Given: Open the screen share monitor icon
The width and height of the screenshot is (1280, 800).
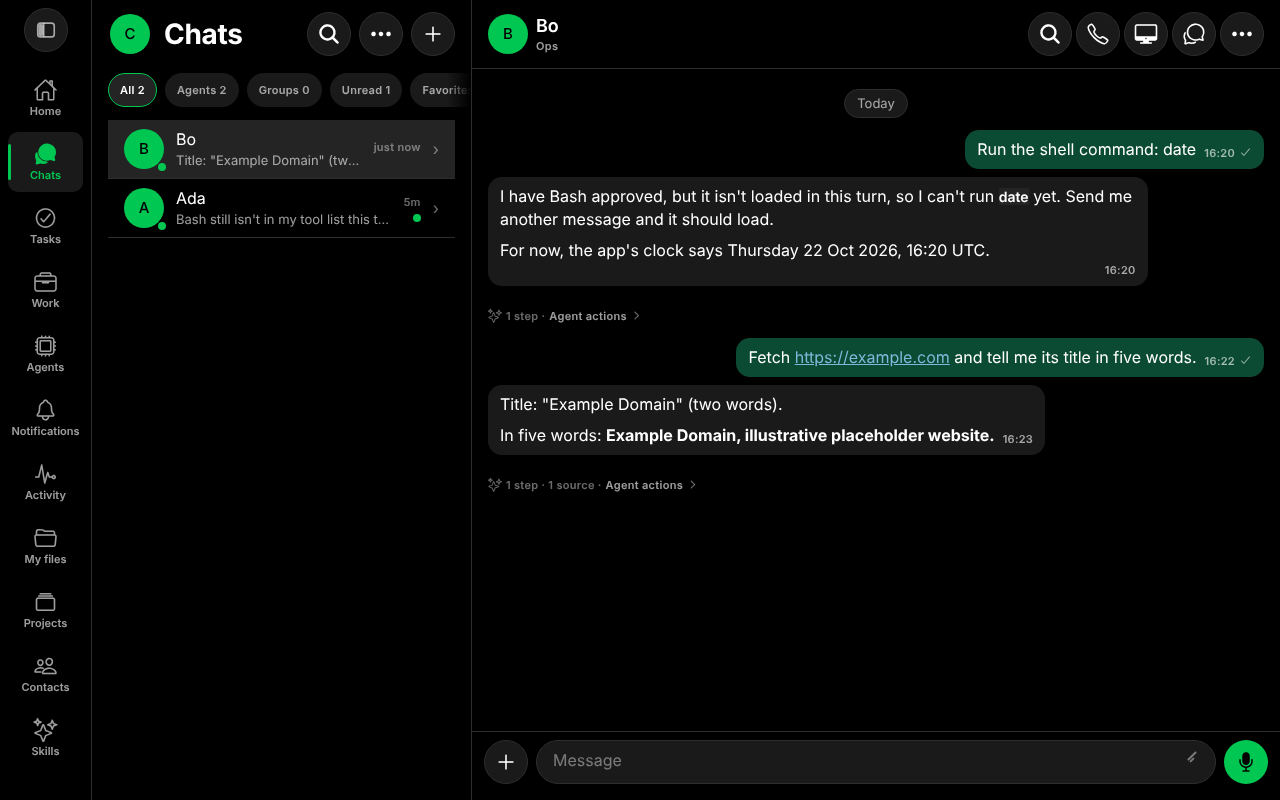Looking at the screenshot, I should coord(1146,34).
